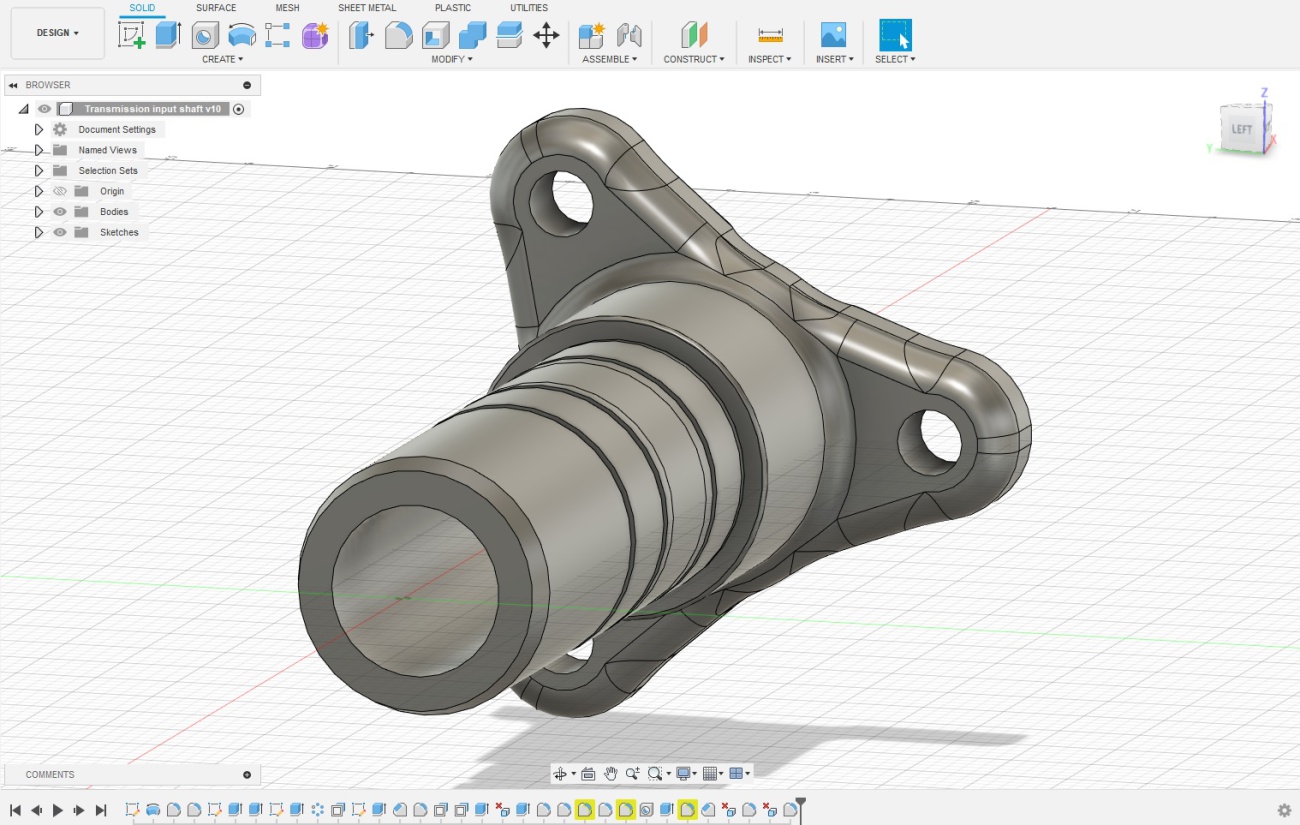Select the Shell tool icon
Image resolution: width=1300 pixels, height=825 pixels.
[x=435, y=36]
